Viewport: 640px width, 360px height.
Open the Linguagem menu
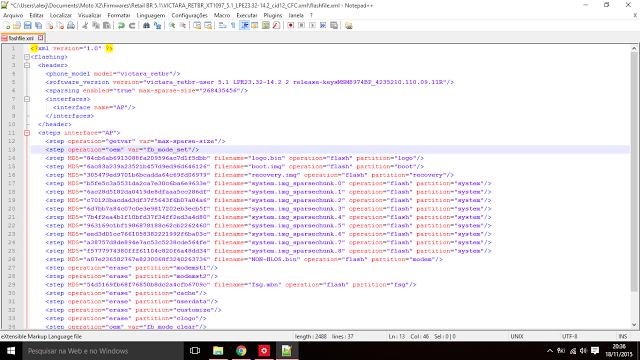(x=151, y=15)
